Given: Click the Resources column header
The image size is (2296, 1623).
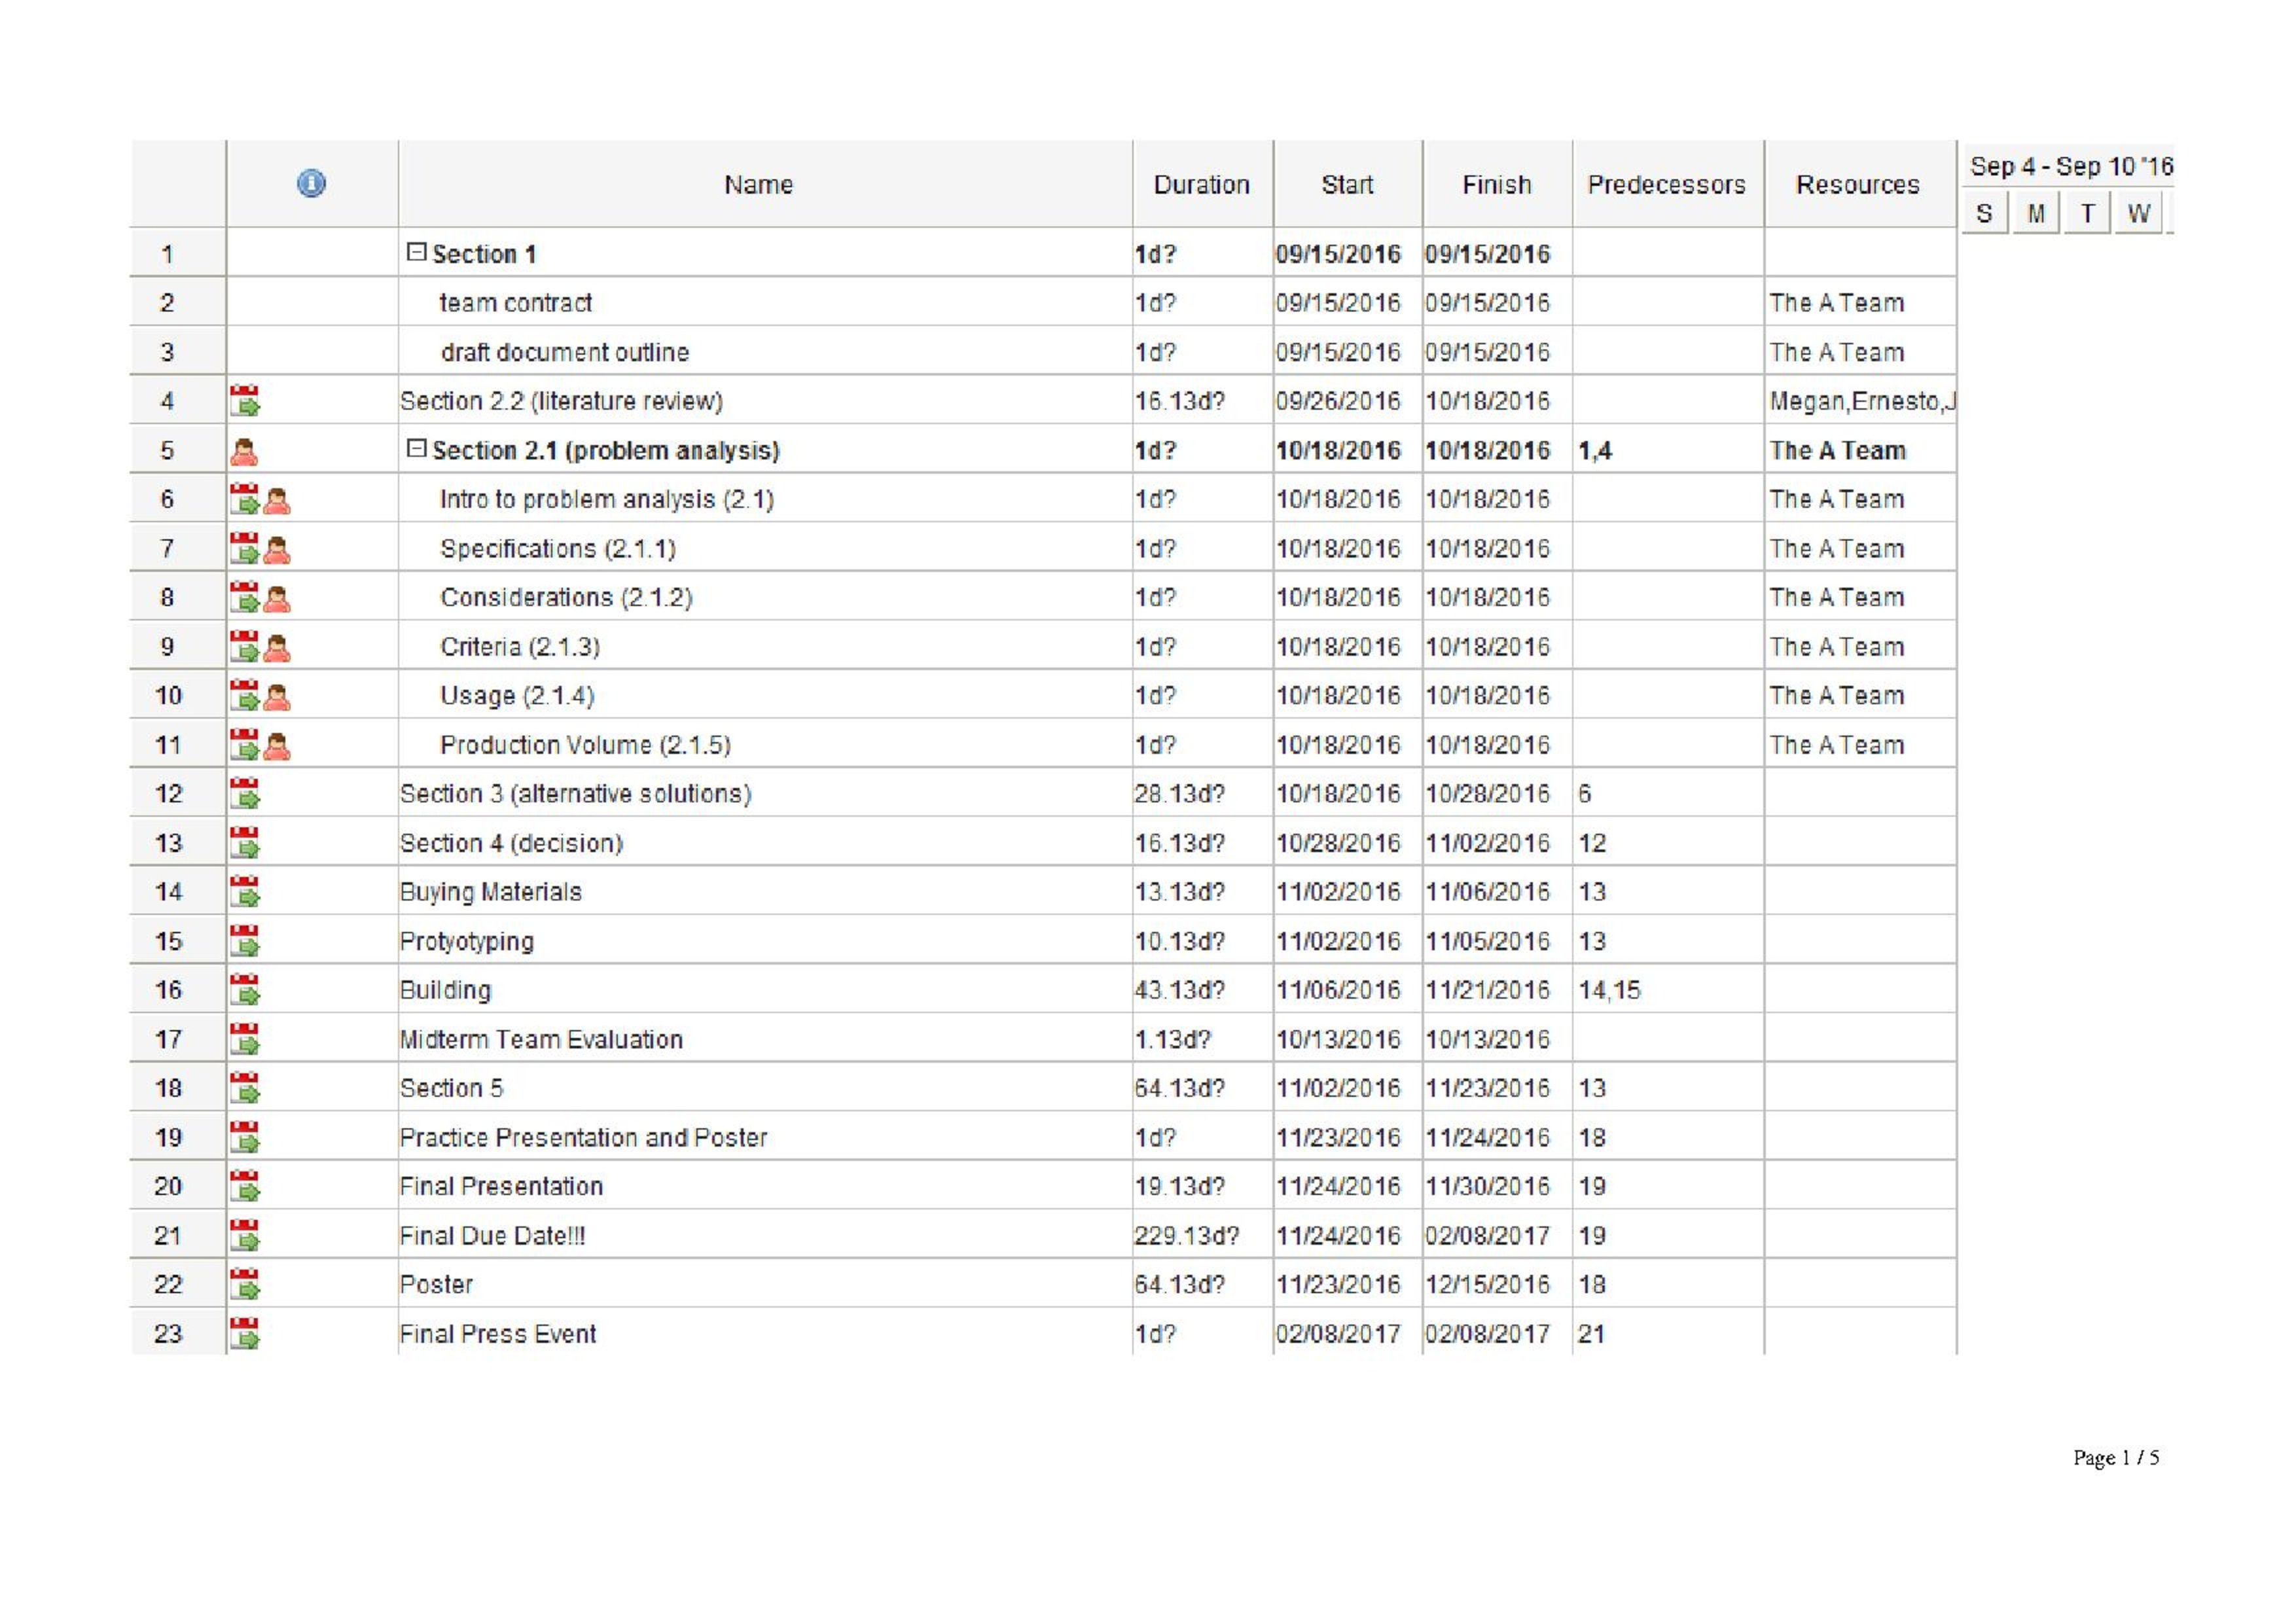Looking at the screenshot, I should pyautogui.click(x=1859, y=184).
